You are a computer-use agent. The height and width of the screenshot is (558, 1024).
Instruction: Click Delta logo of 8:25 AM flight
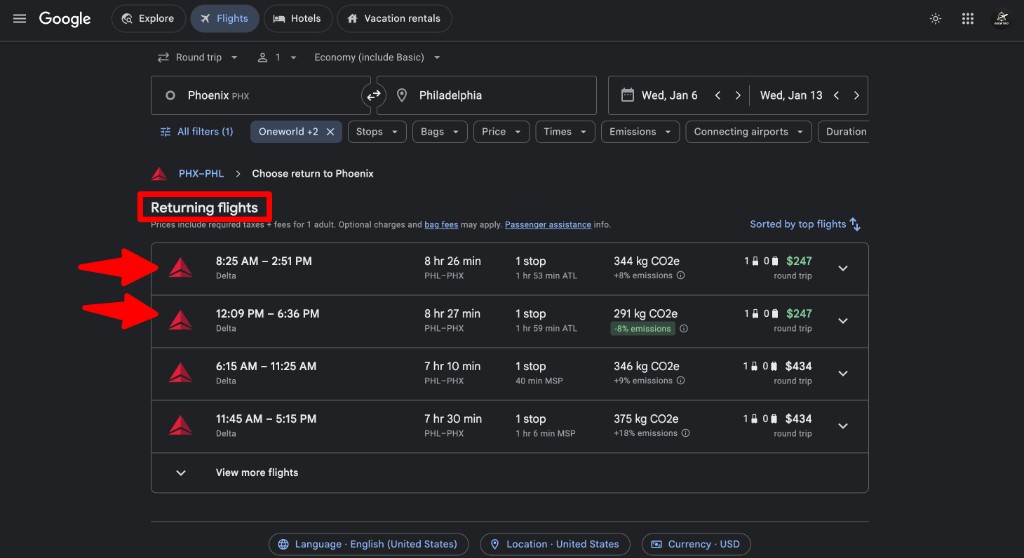(x=180, y=268)
